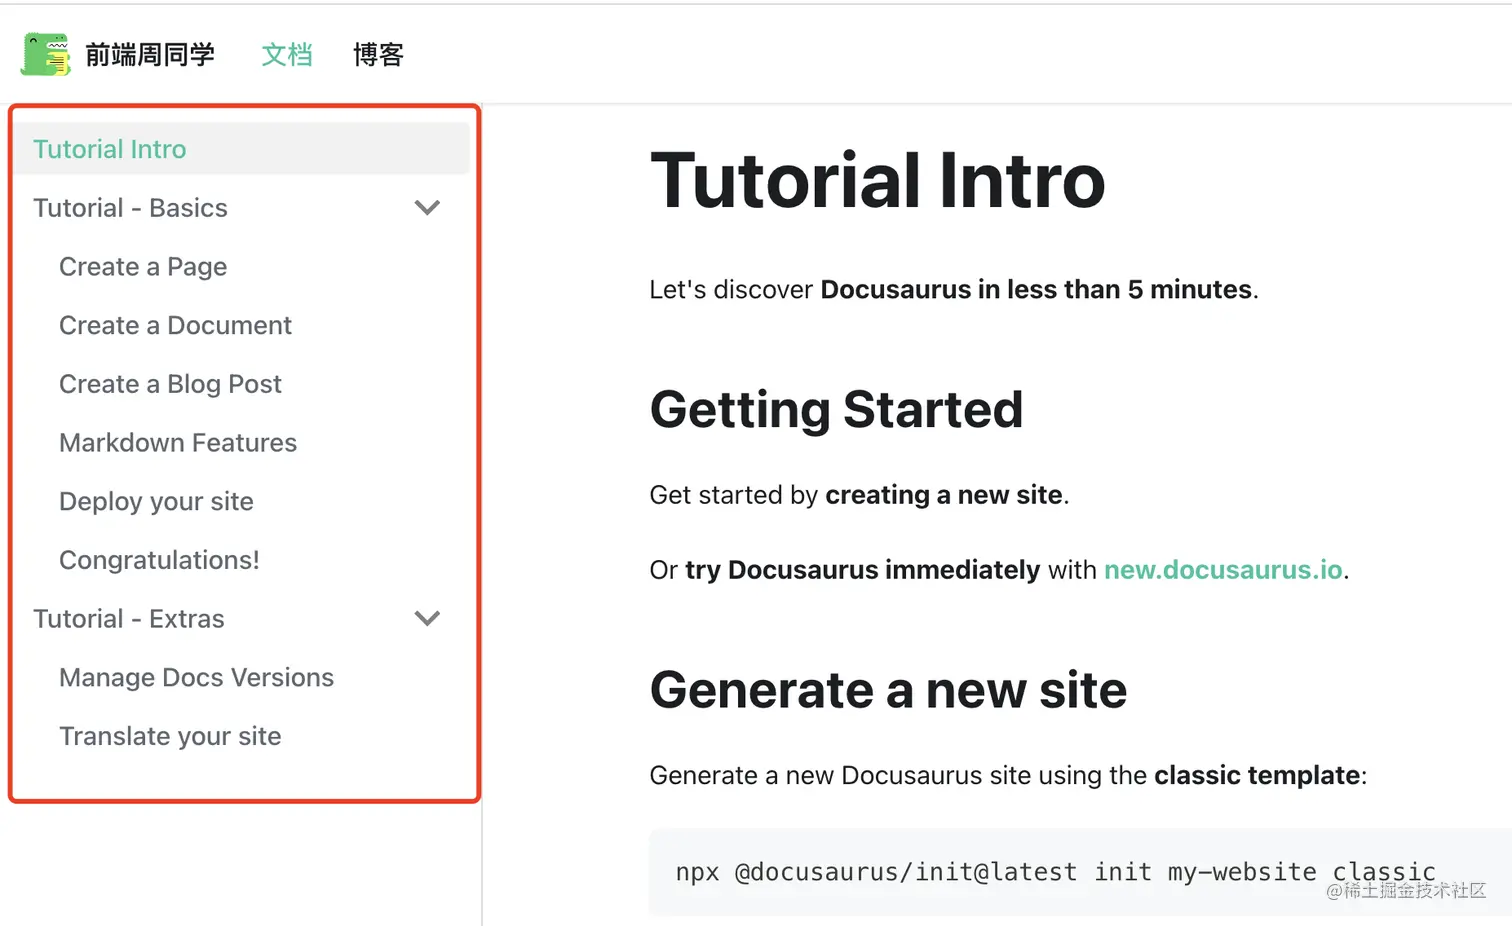This screenshot has width=1512, height=926.
Task: Click the 'creating a new site' bold text
Action: click(x=944, y=495)
